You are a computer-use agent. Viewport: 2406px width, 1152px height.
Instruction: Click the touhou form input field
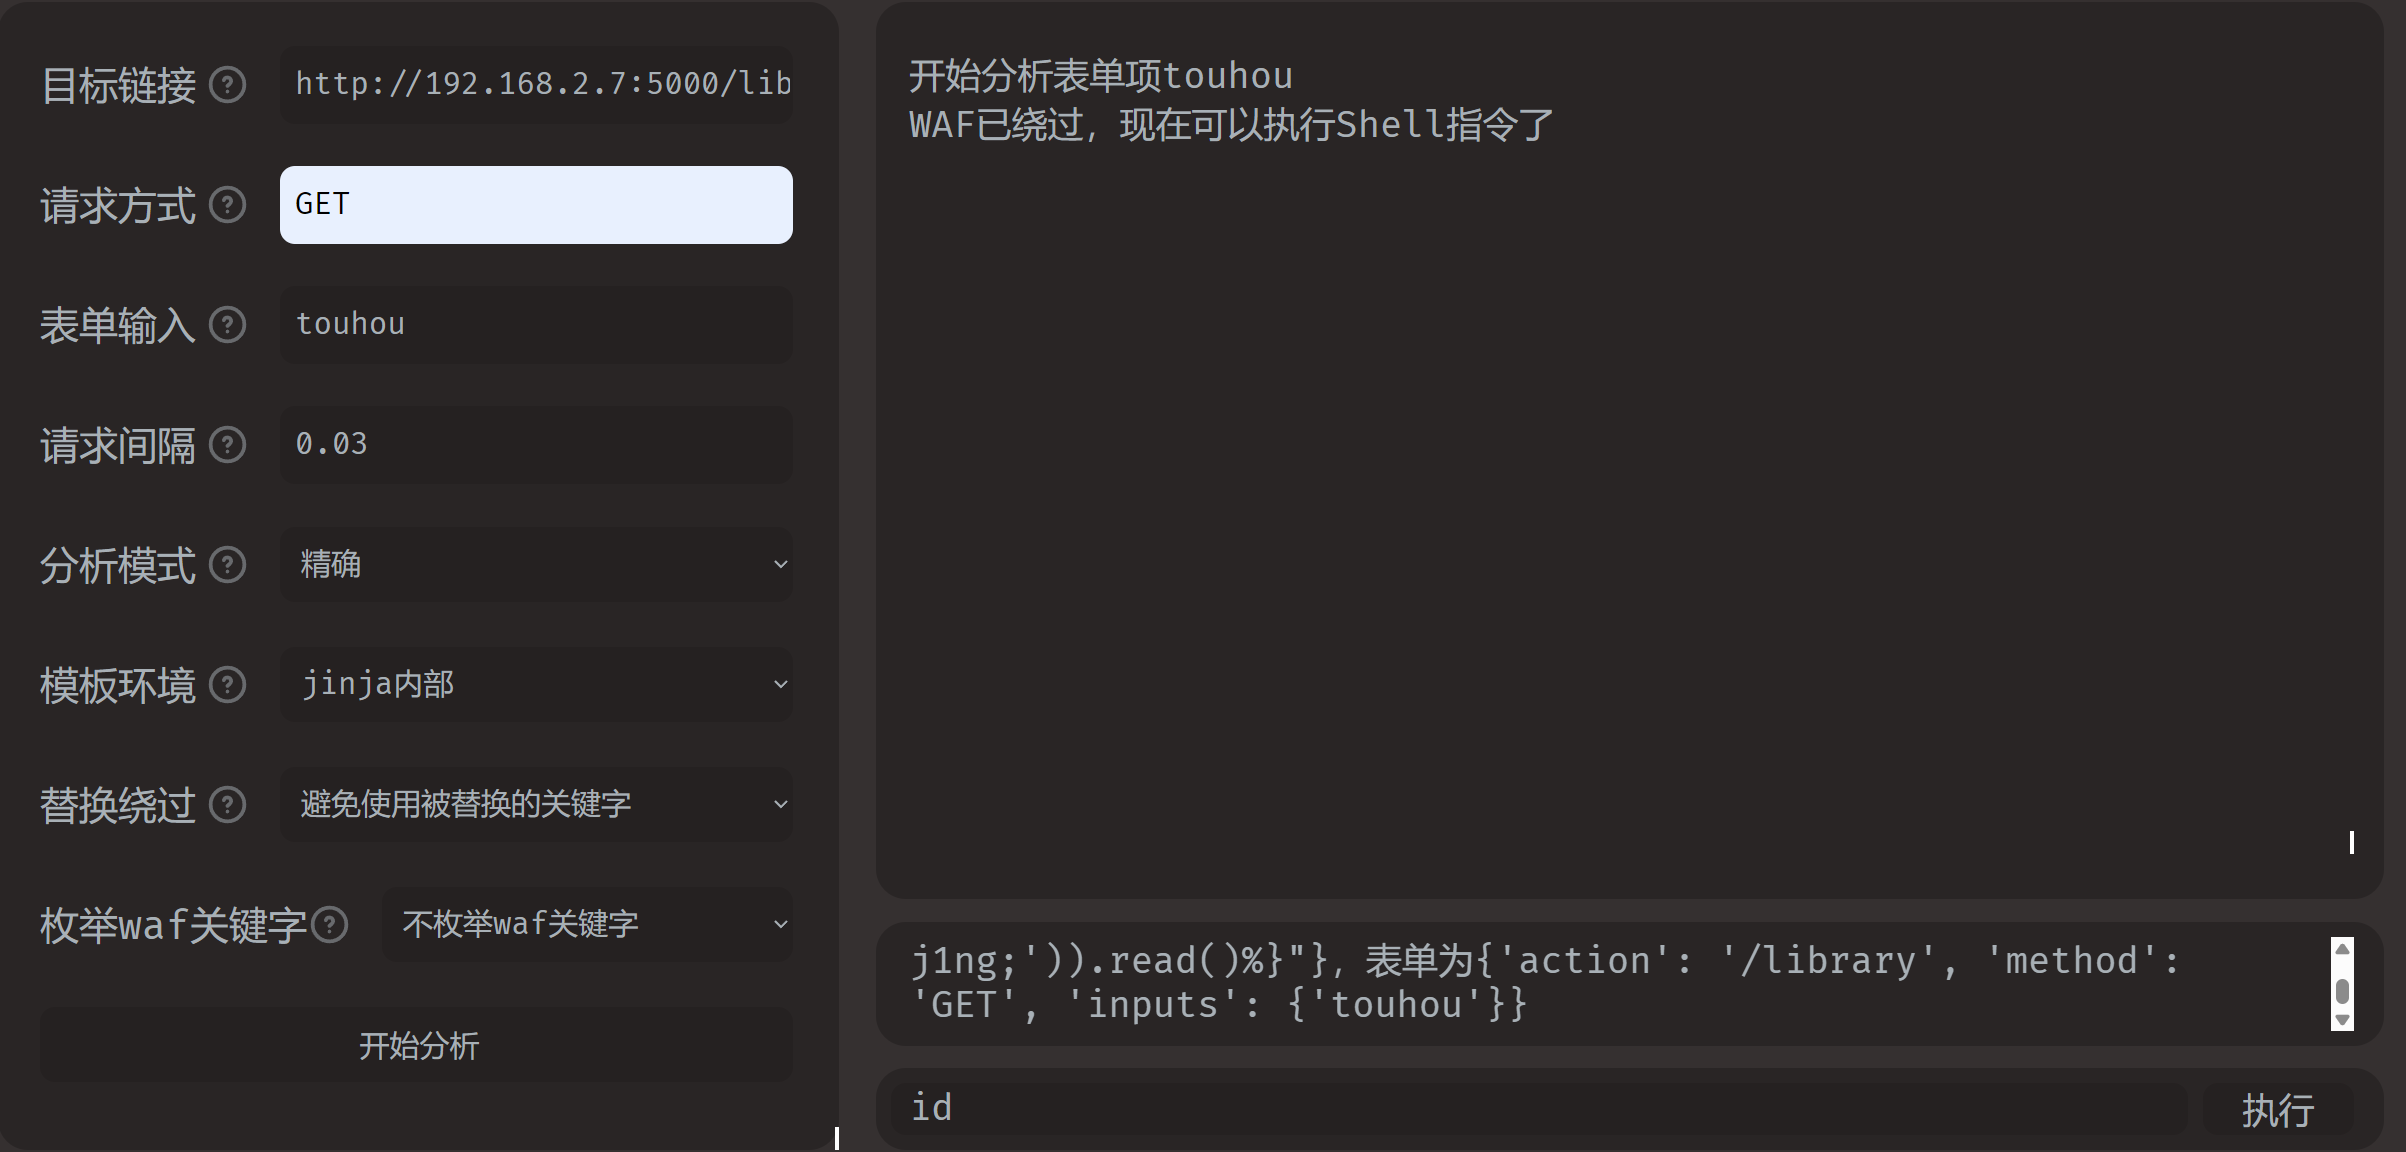pyautogui.click(x=536, y=325)
